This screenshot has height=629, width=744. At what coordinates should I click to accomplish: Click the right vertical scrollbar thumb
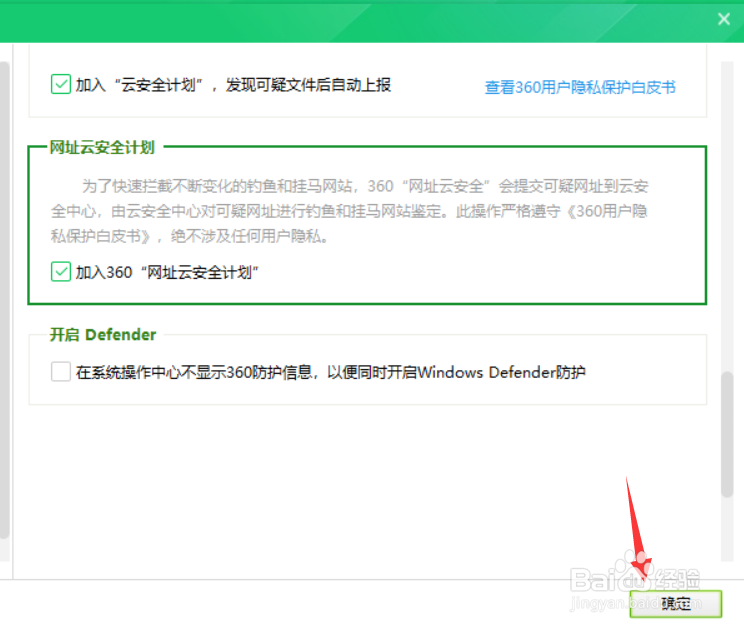pyautogui.click(x=727, y=434)
